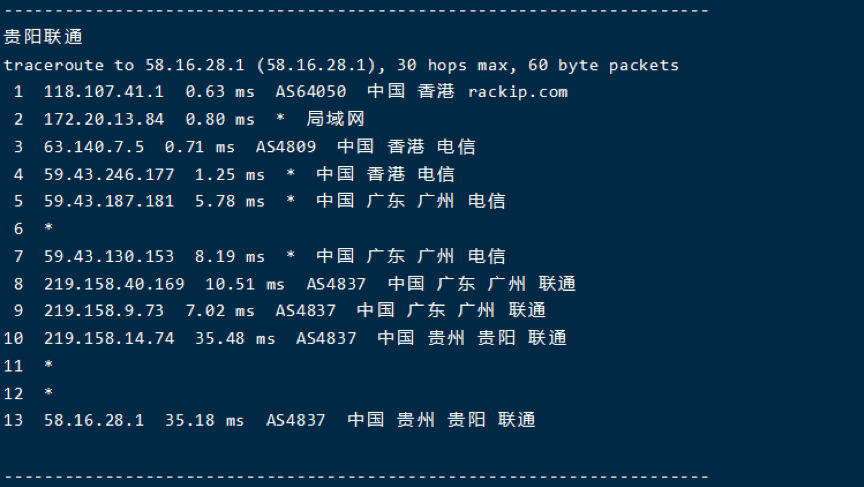The width and height of the screenshot is (864, 487).
Task: Click hop 4 IP 59.43.246.177
Action: [x=109, y=174]
